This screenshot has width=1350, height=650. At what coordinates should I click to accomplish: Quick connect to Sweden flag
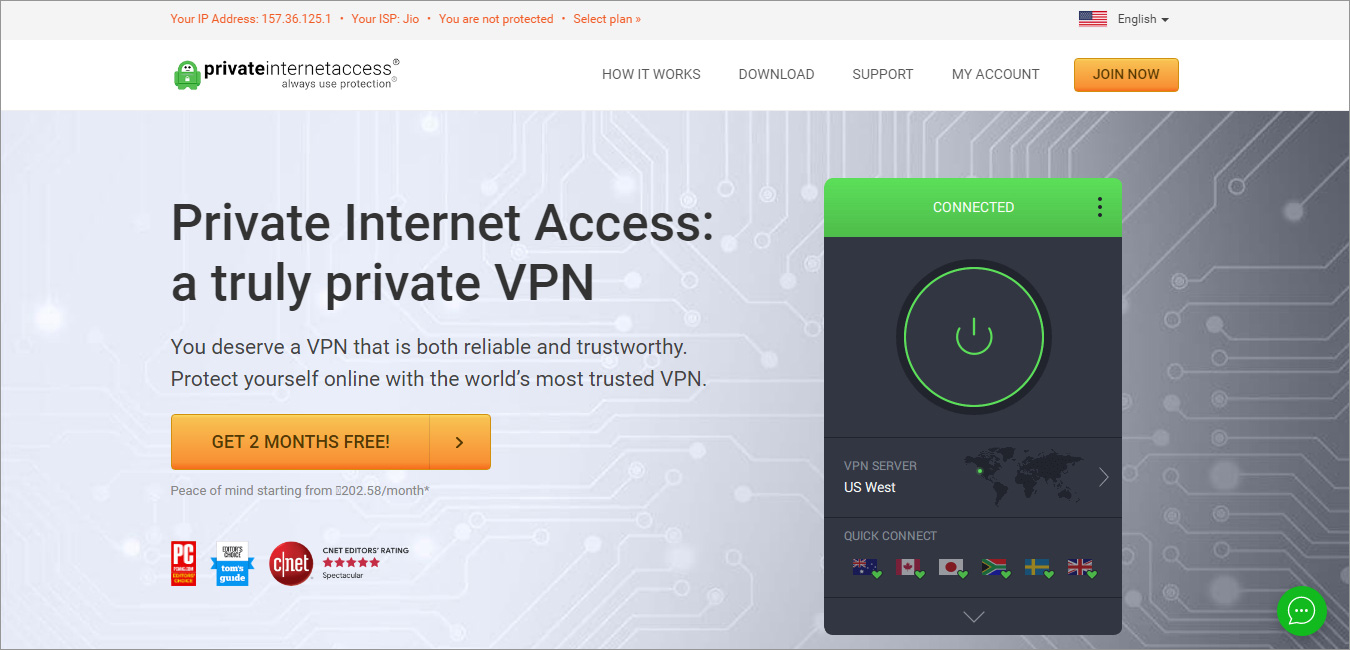pyautogui.click(x=1037, y=568)
